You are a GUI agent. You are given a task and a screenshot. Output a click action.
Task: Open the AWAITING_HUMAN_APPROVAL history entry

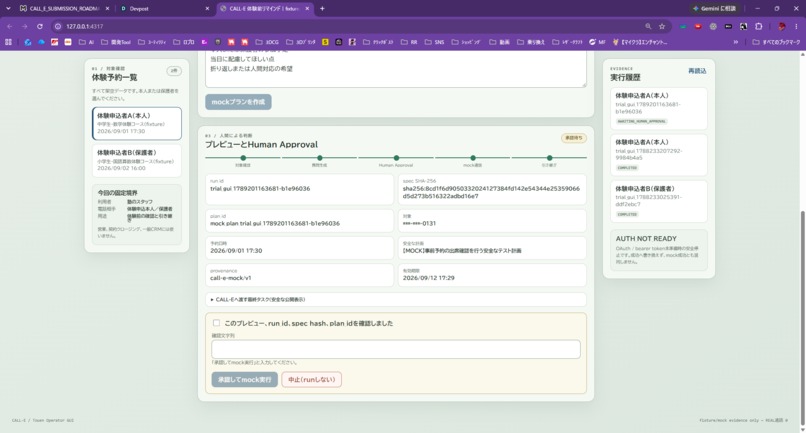point(658,109)
